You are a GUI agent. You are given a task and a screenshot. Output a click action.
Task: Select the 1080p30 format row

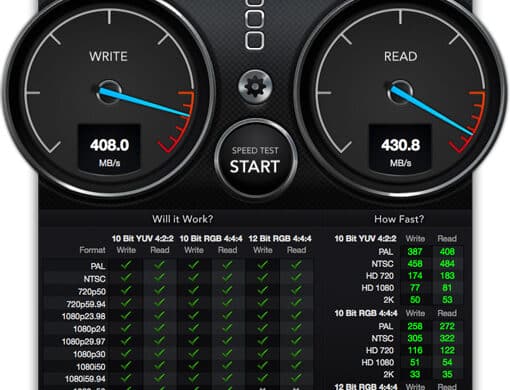click(x=89, y=354)
